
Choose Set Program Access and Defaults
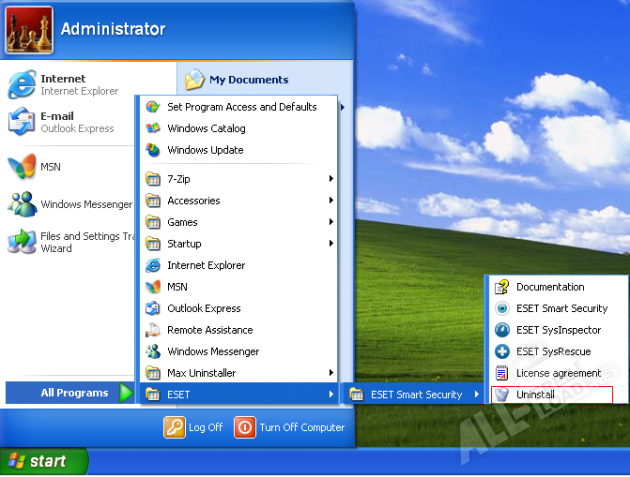(x=241, y=107)
